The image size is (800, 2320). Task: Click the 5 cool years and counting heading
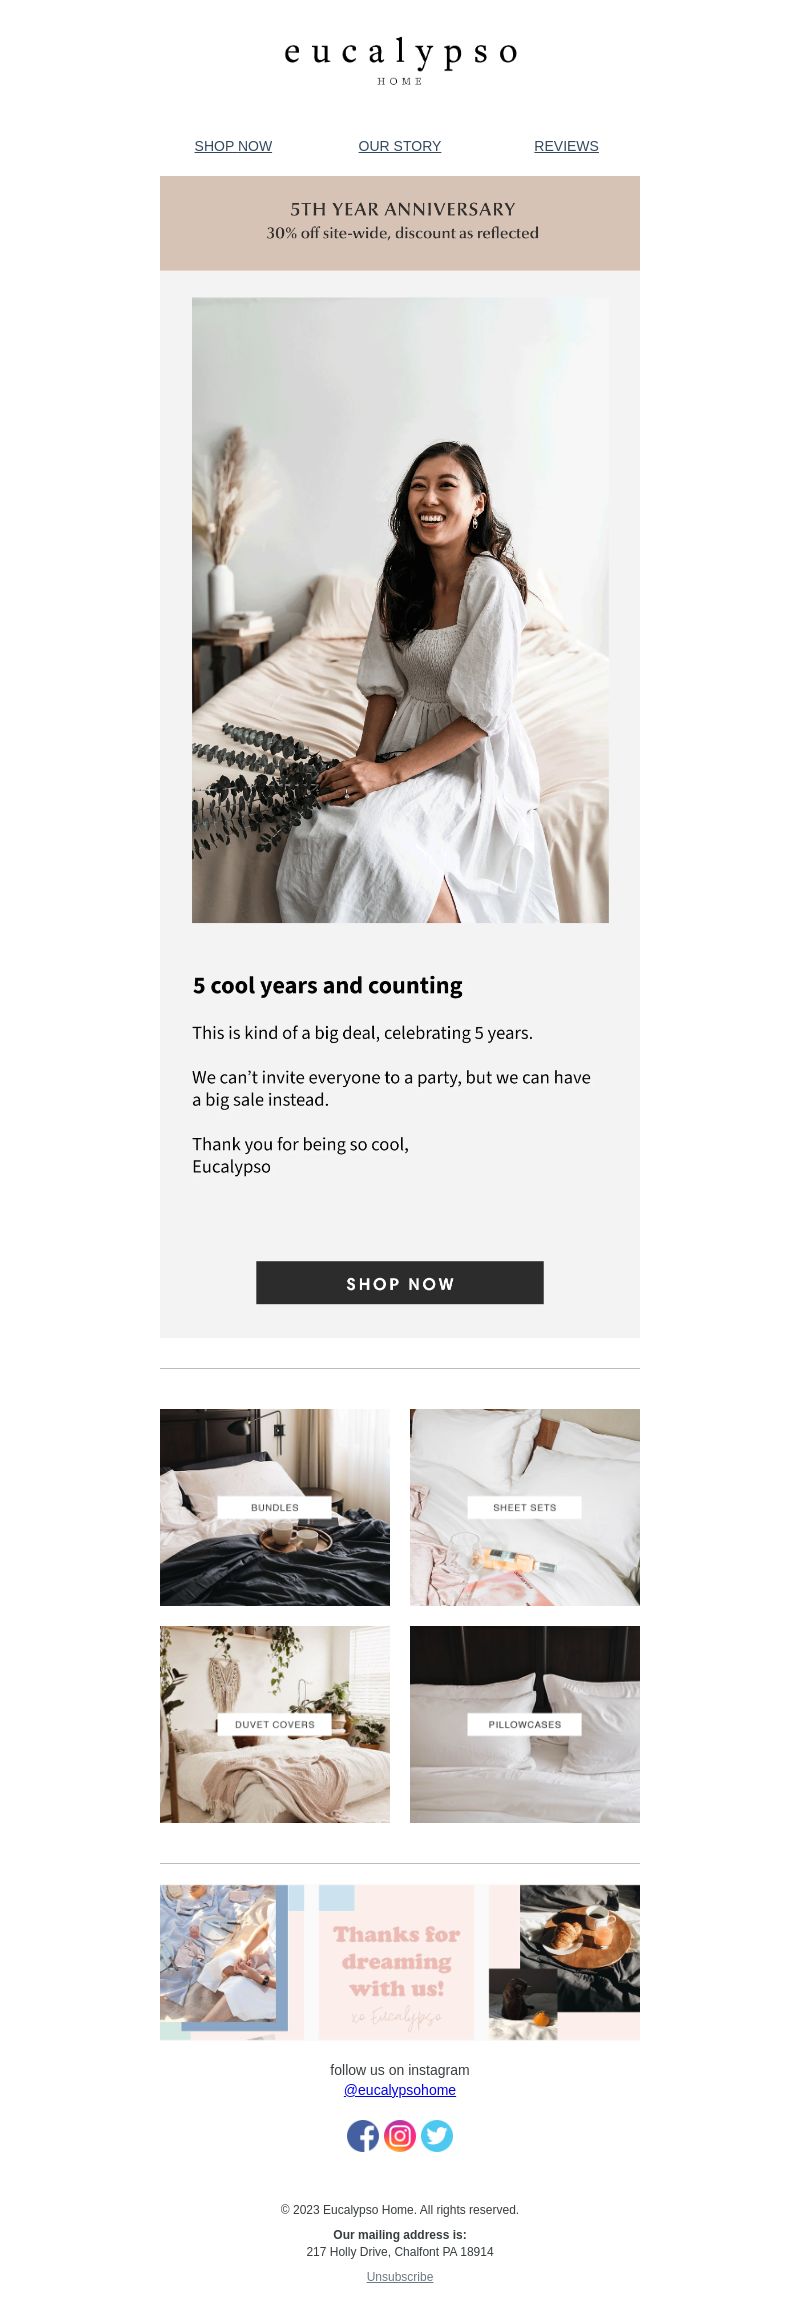[x=327, y=986]
